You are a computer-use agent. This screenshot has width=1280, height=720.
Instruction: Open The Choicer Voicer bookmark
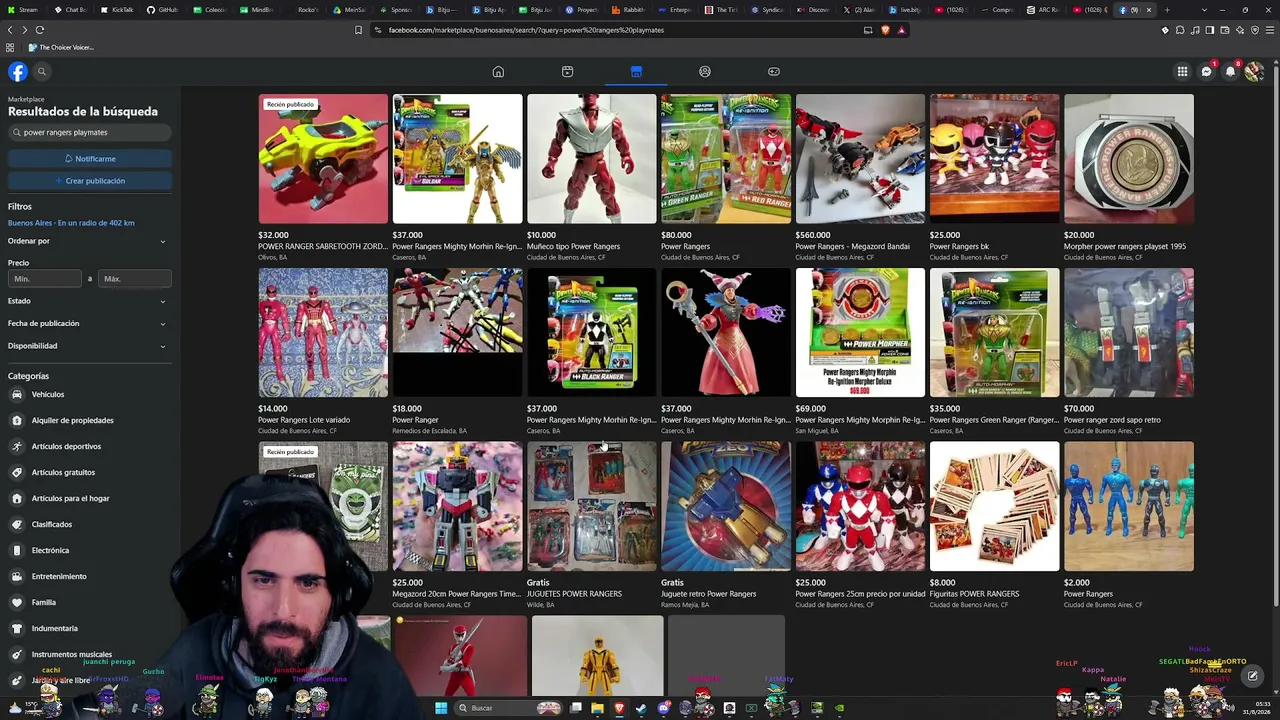[x=62, y=48]
